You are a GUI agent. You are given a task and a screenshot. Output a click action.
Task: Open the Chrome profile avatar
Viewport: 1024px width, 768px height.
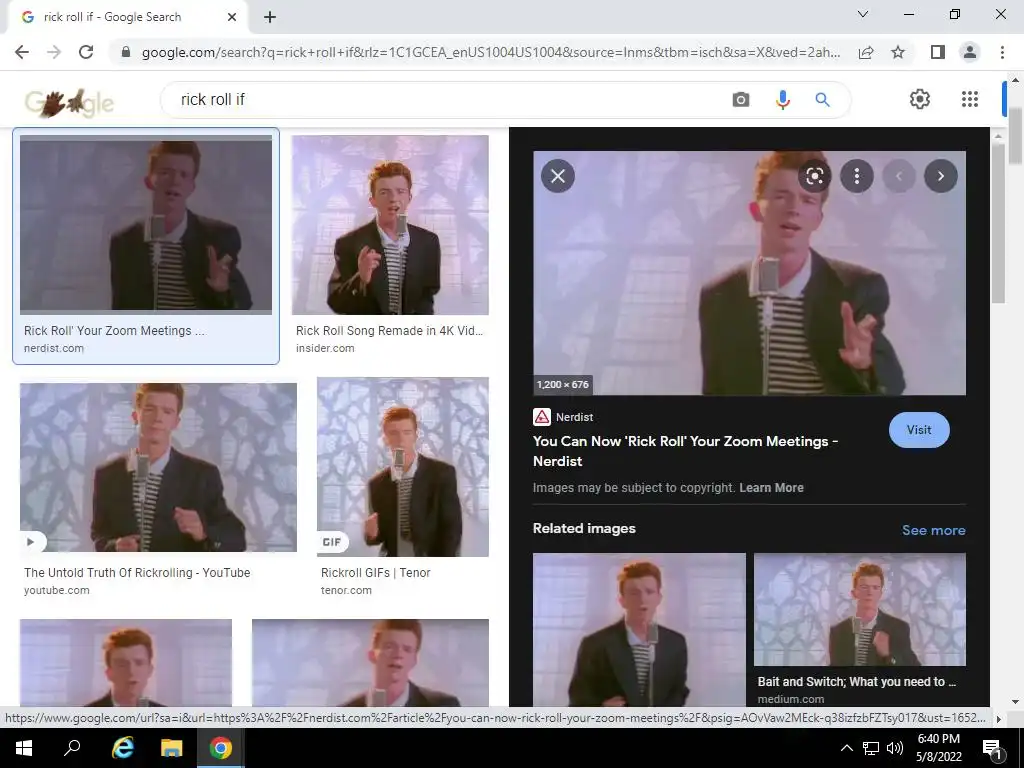point(970,52)
